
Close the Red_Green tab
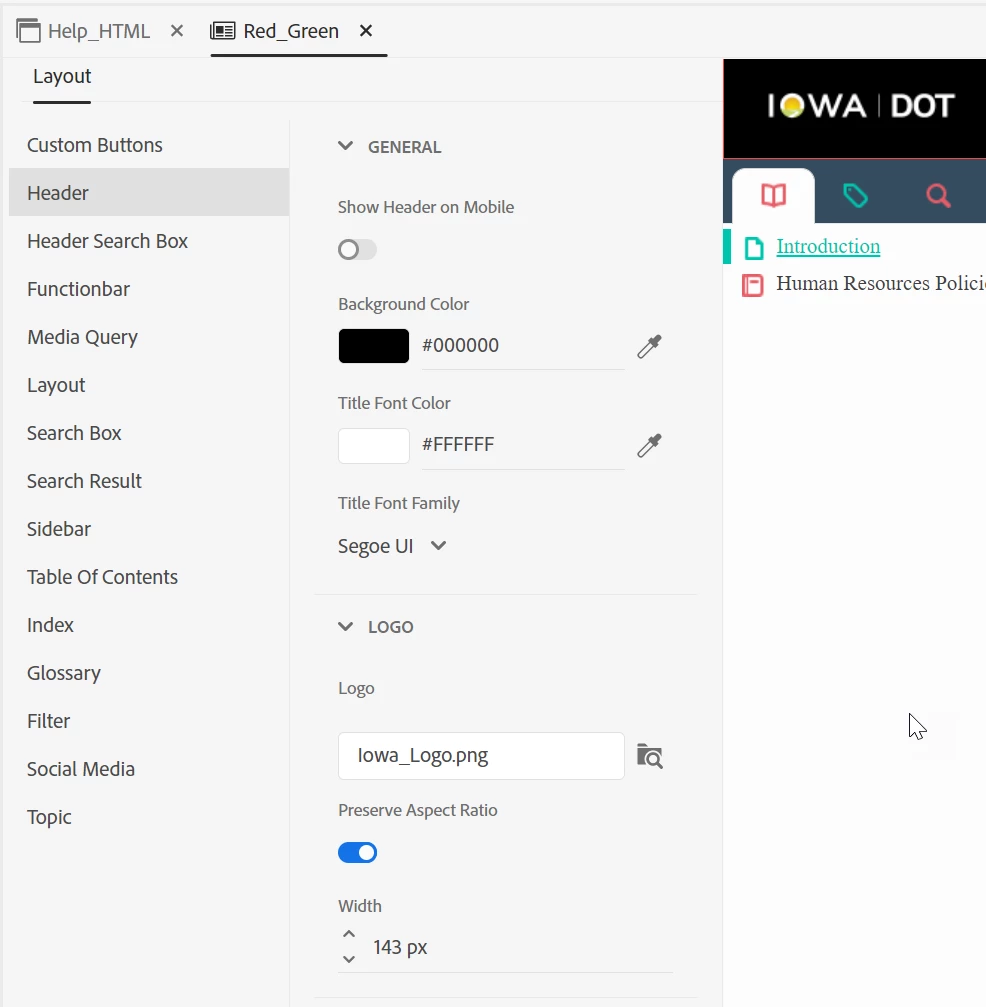pyautogui.click(x=365, y=31)
